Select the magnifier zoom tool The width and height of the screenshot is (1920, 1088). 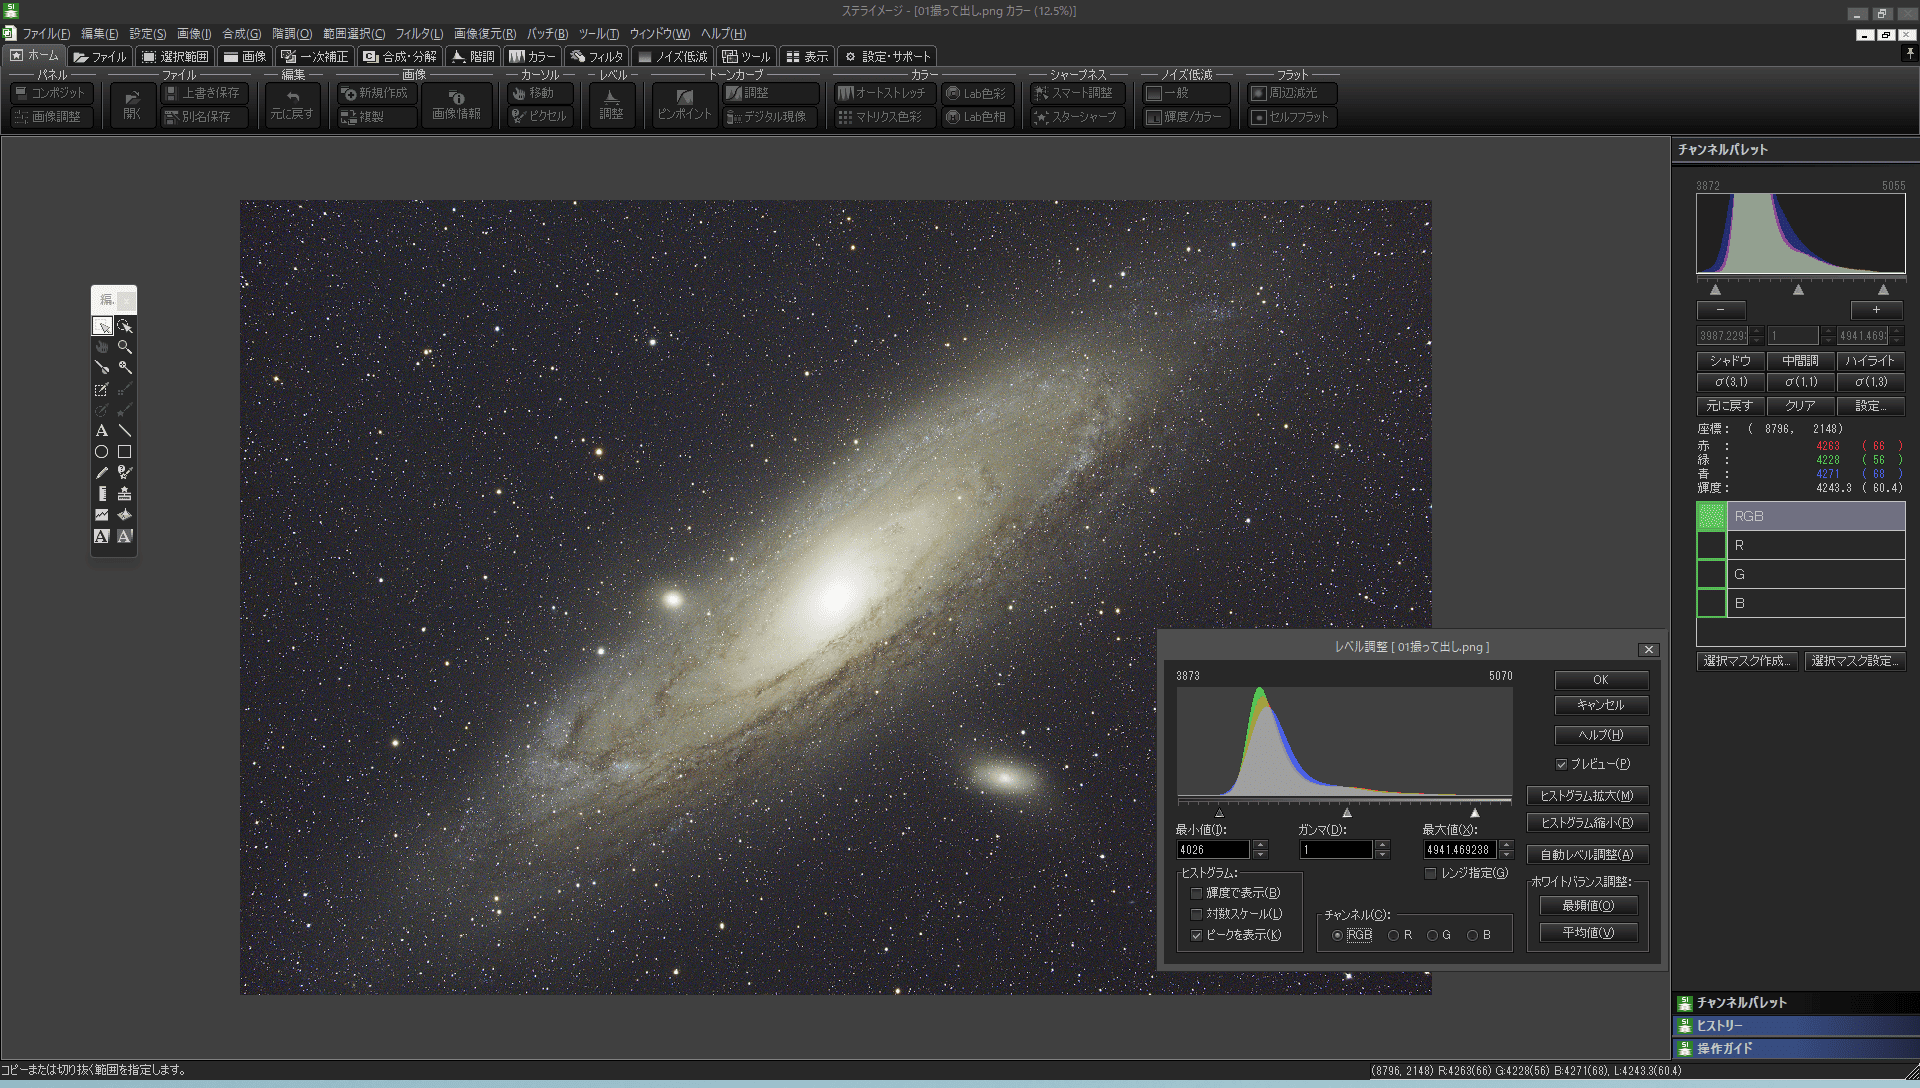125,347
